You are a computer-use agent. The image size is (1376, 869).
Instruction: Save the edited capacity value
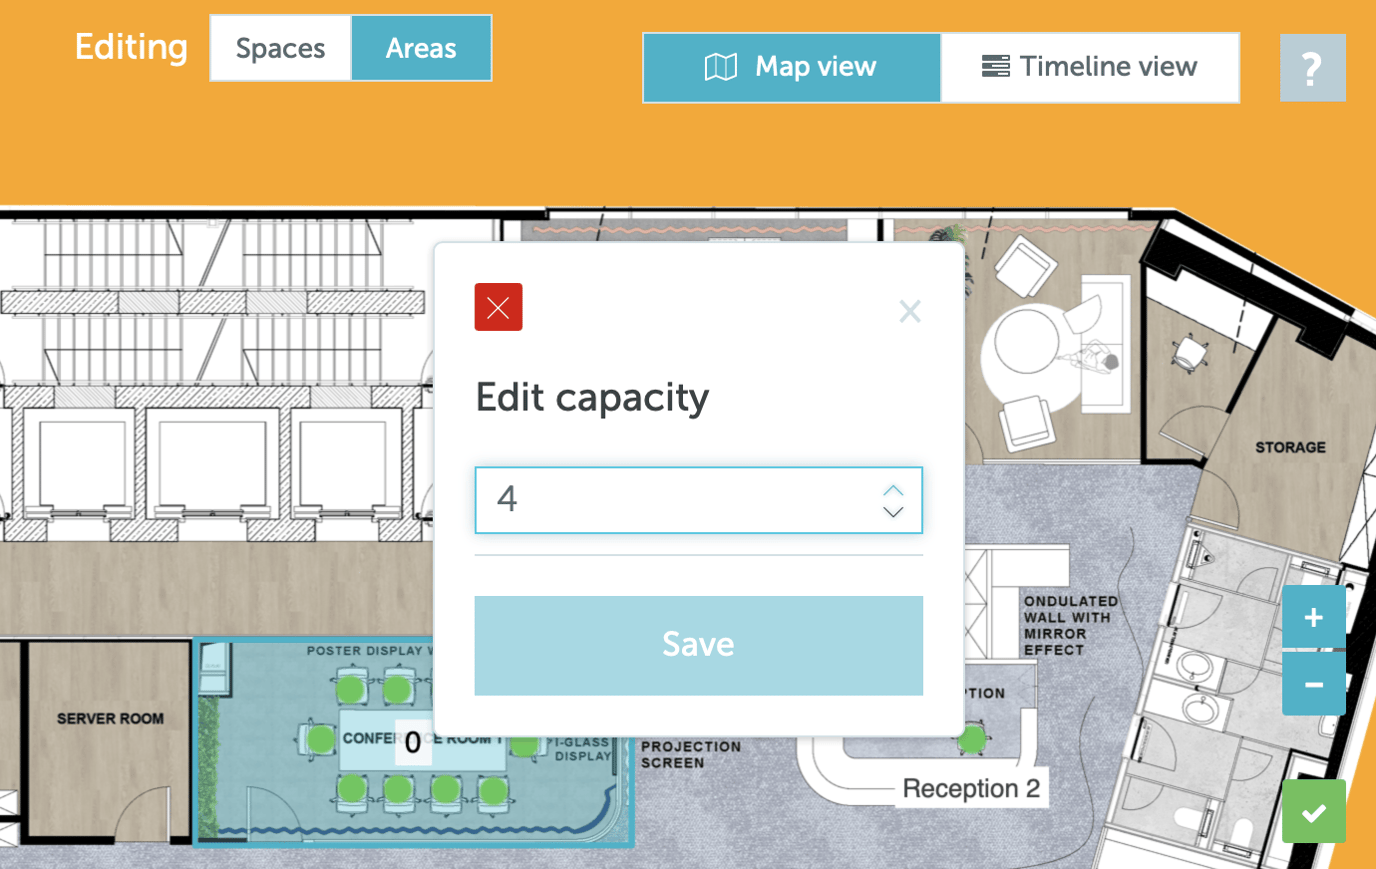click(697, 644)
